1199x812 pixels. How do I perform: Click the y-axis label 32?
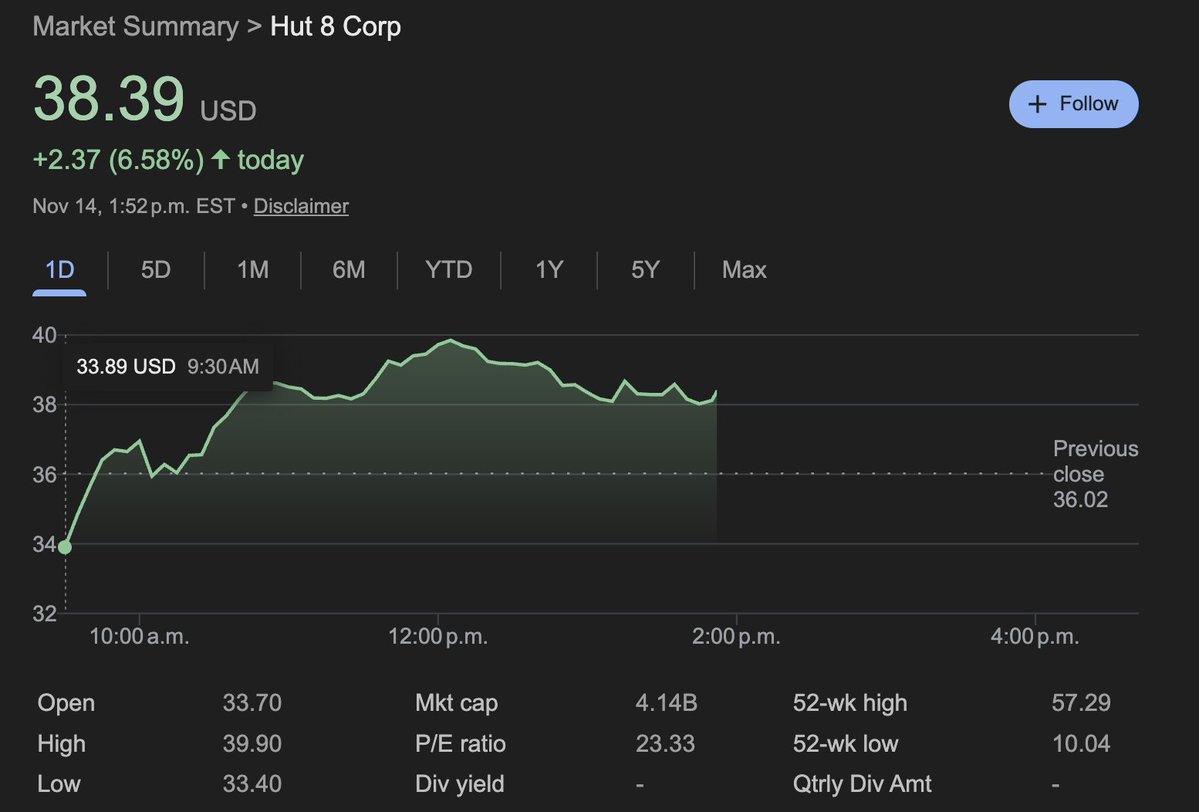tap(44, 613)
